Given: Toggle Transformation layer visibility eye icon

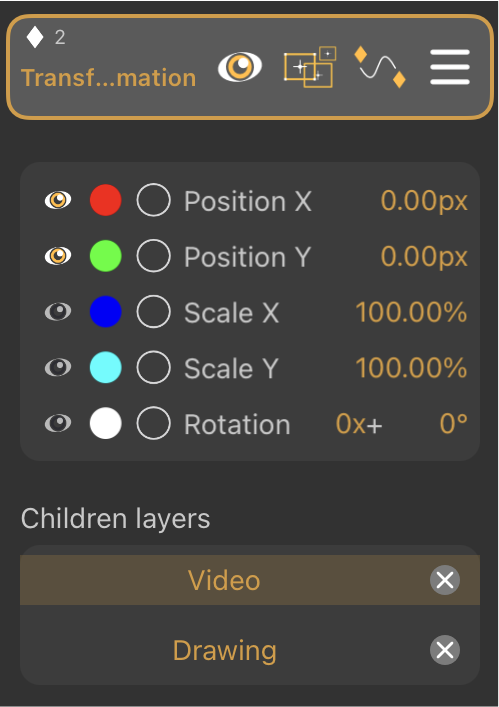Looking at the screenshot, I should point(240,67).
